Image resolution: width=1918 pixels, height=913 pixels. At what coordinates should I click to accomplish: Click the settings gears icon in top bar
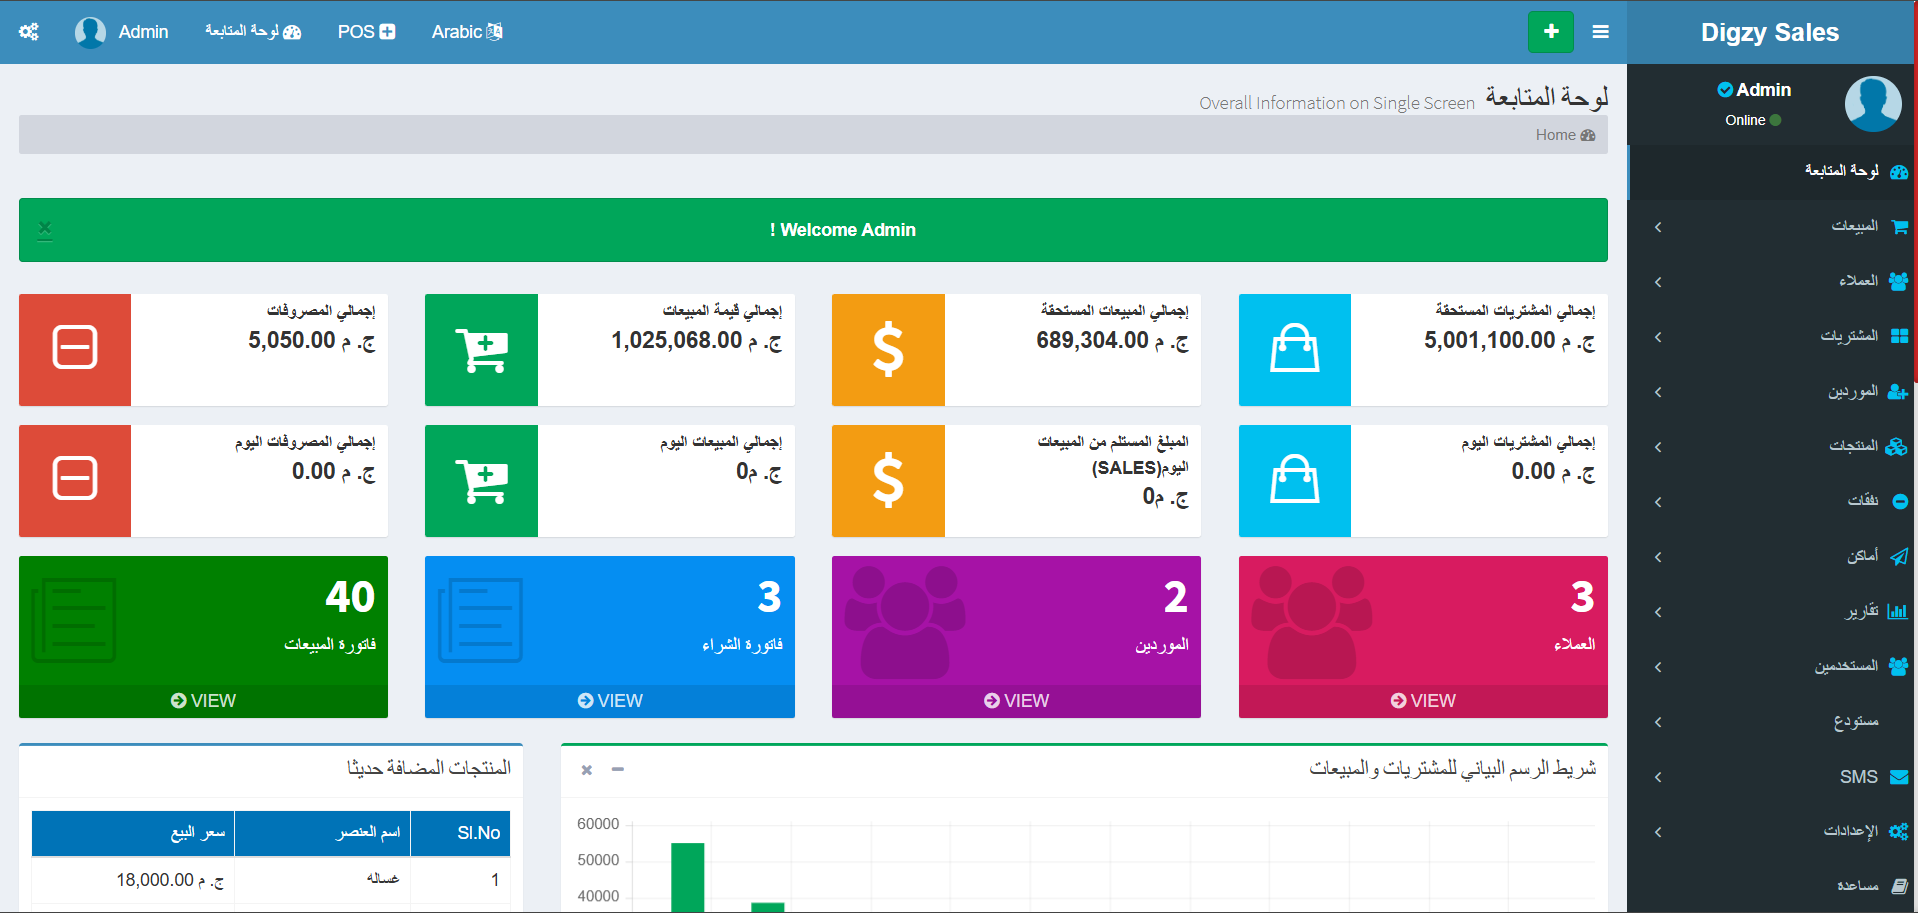(29, 32)
